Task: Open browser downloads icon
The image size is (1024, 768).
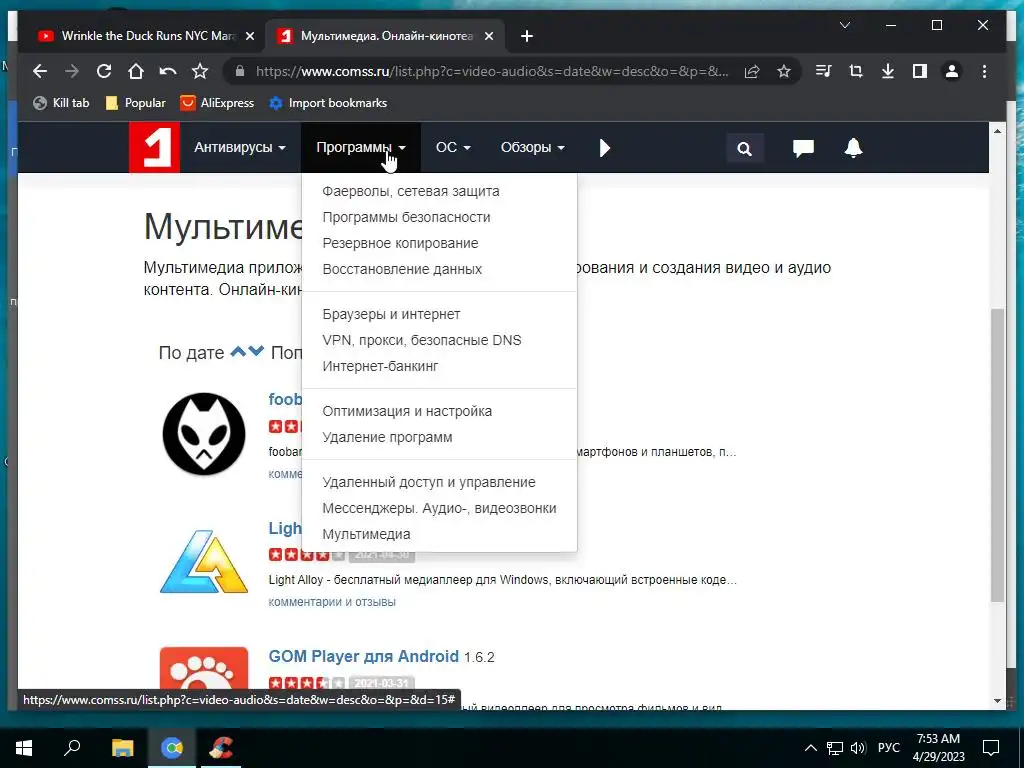Action: (x=888, y=71)
